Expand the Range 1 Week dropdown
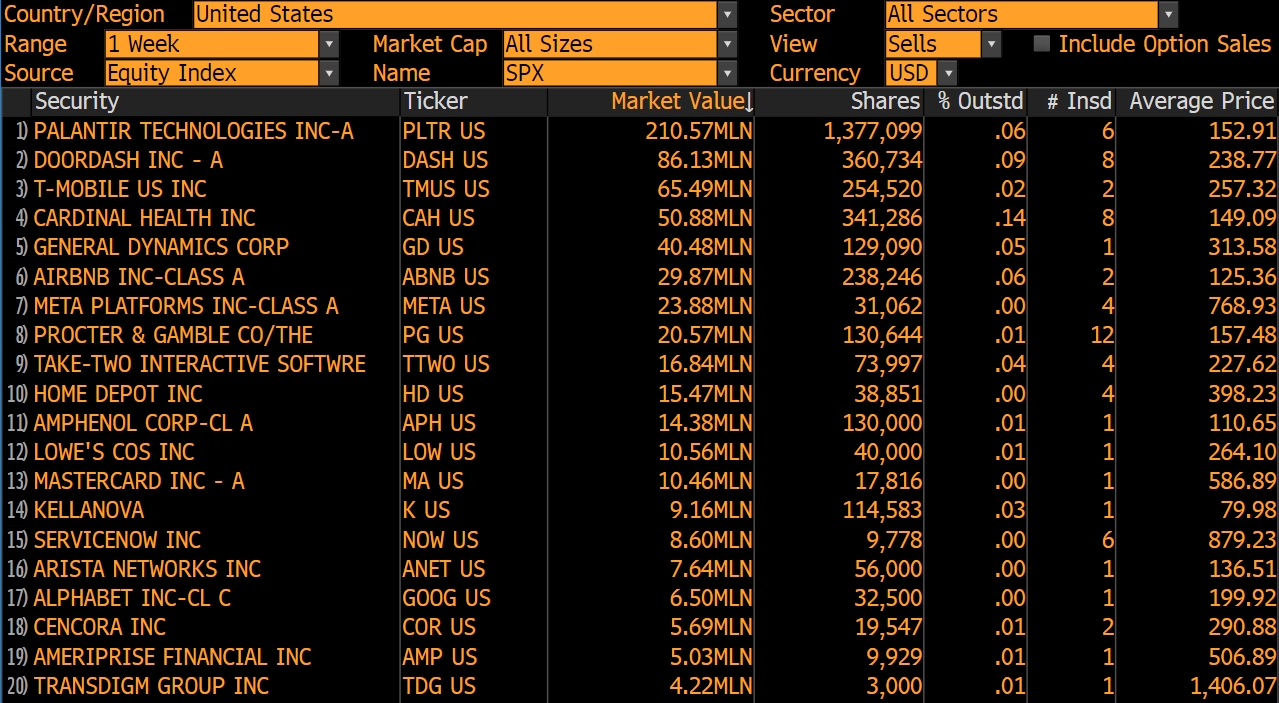 [330, 44]
